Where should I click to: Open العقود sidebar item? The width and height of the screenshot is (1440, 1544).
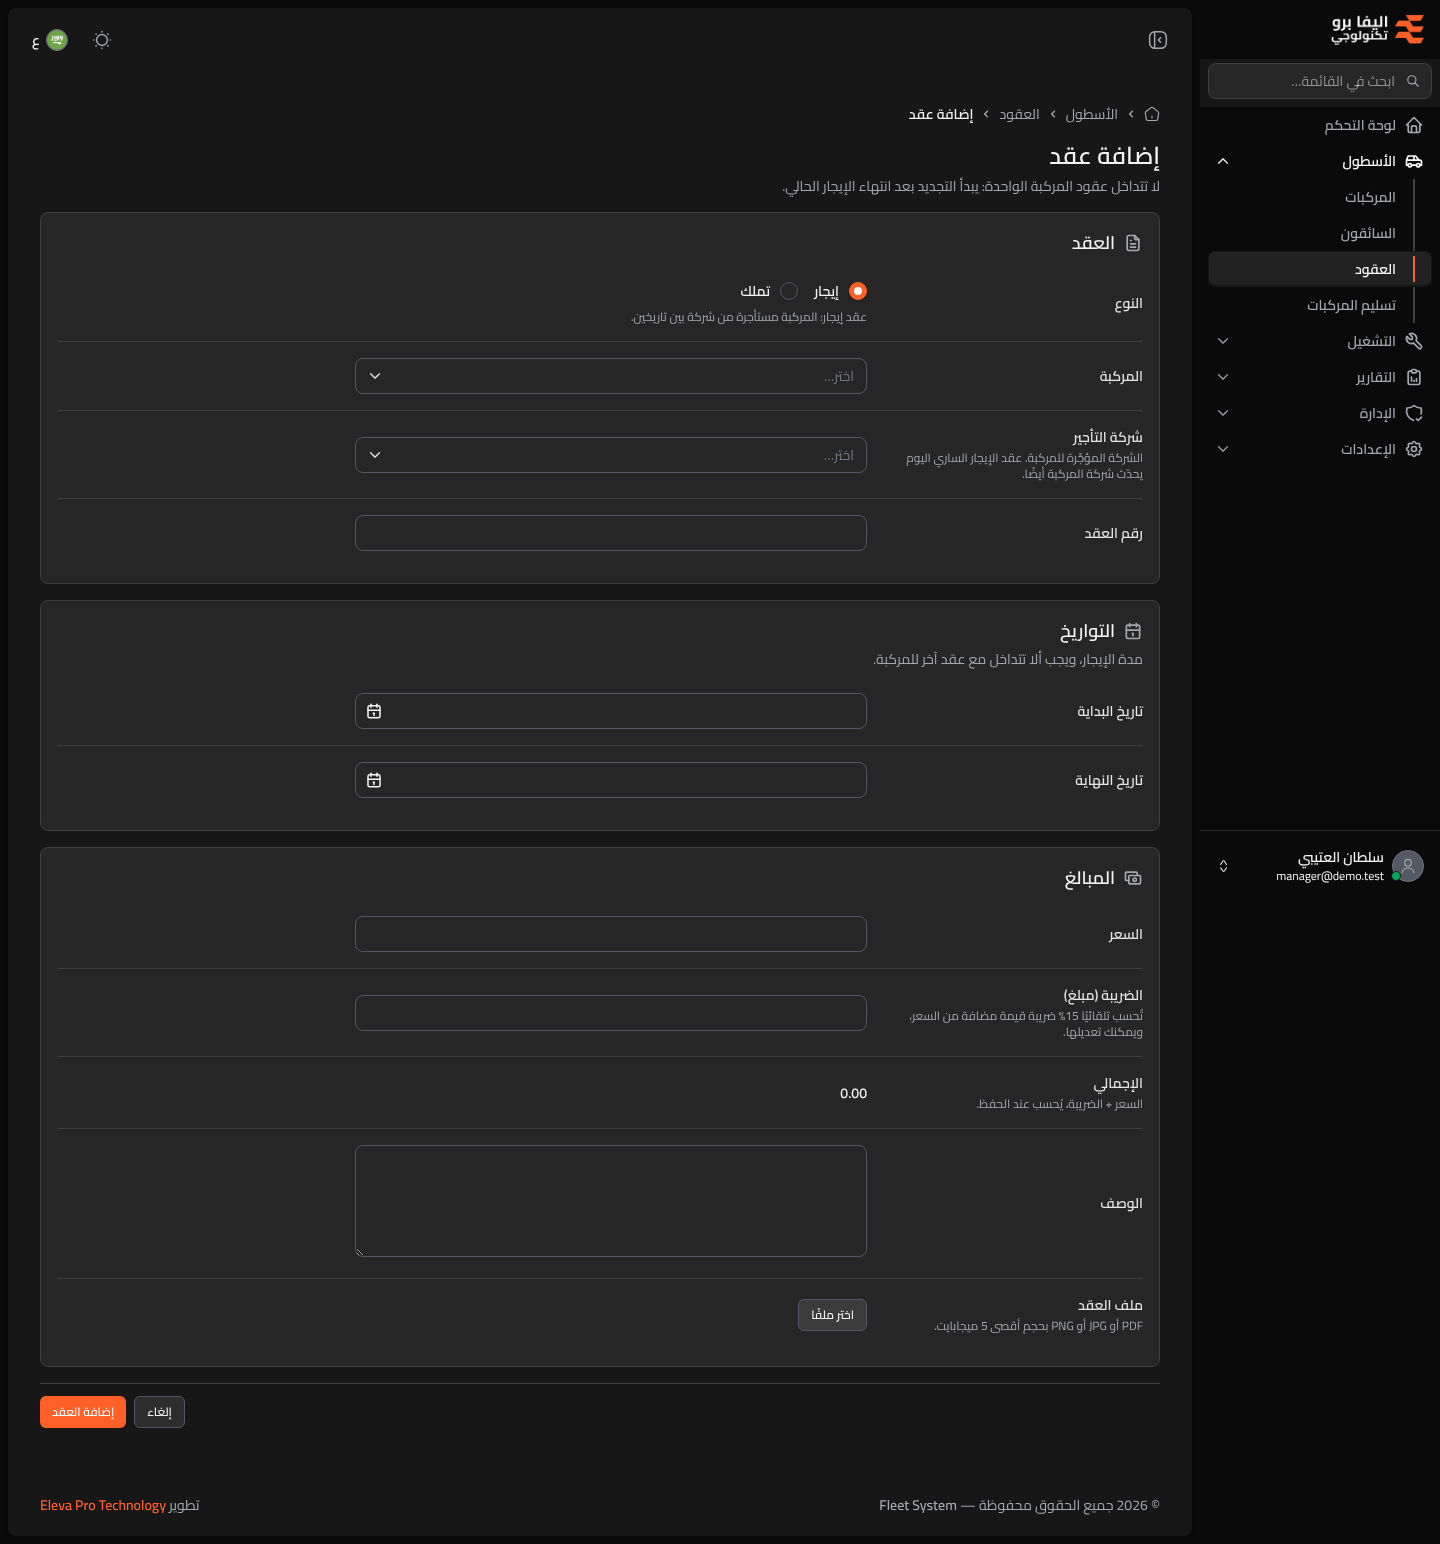point(1320,269)
